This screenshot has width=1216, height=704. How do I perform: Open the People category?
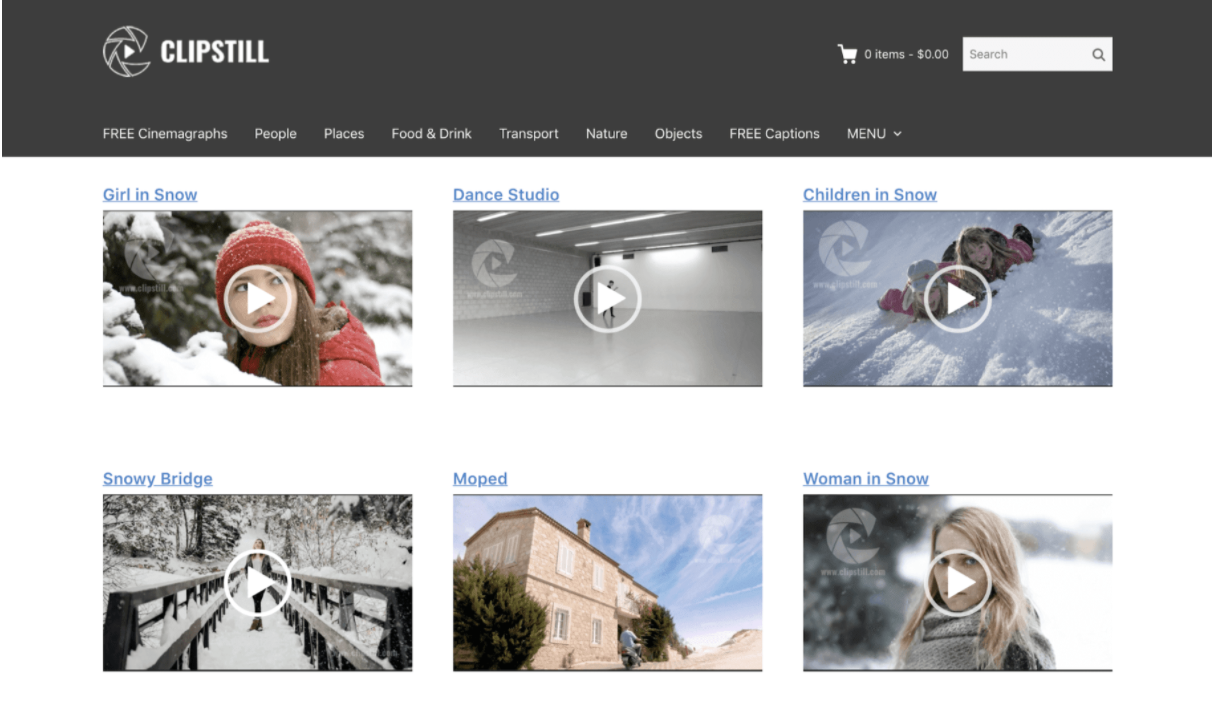tap(275, 133)
